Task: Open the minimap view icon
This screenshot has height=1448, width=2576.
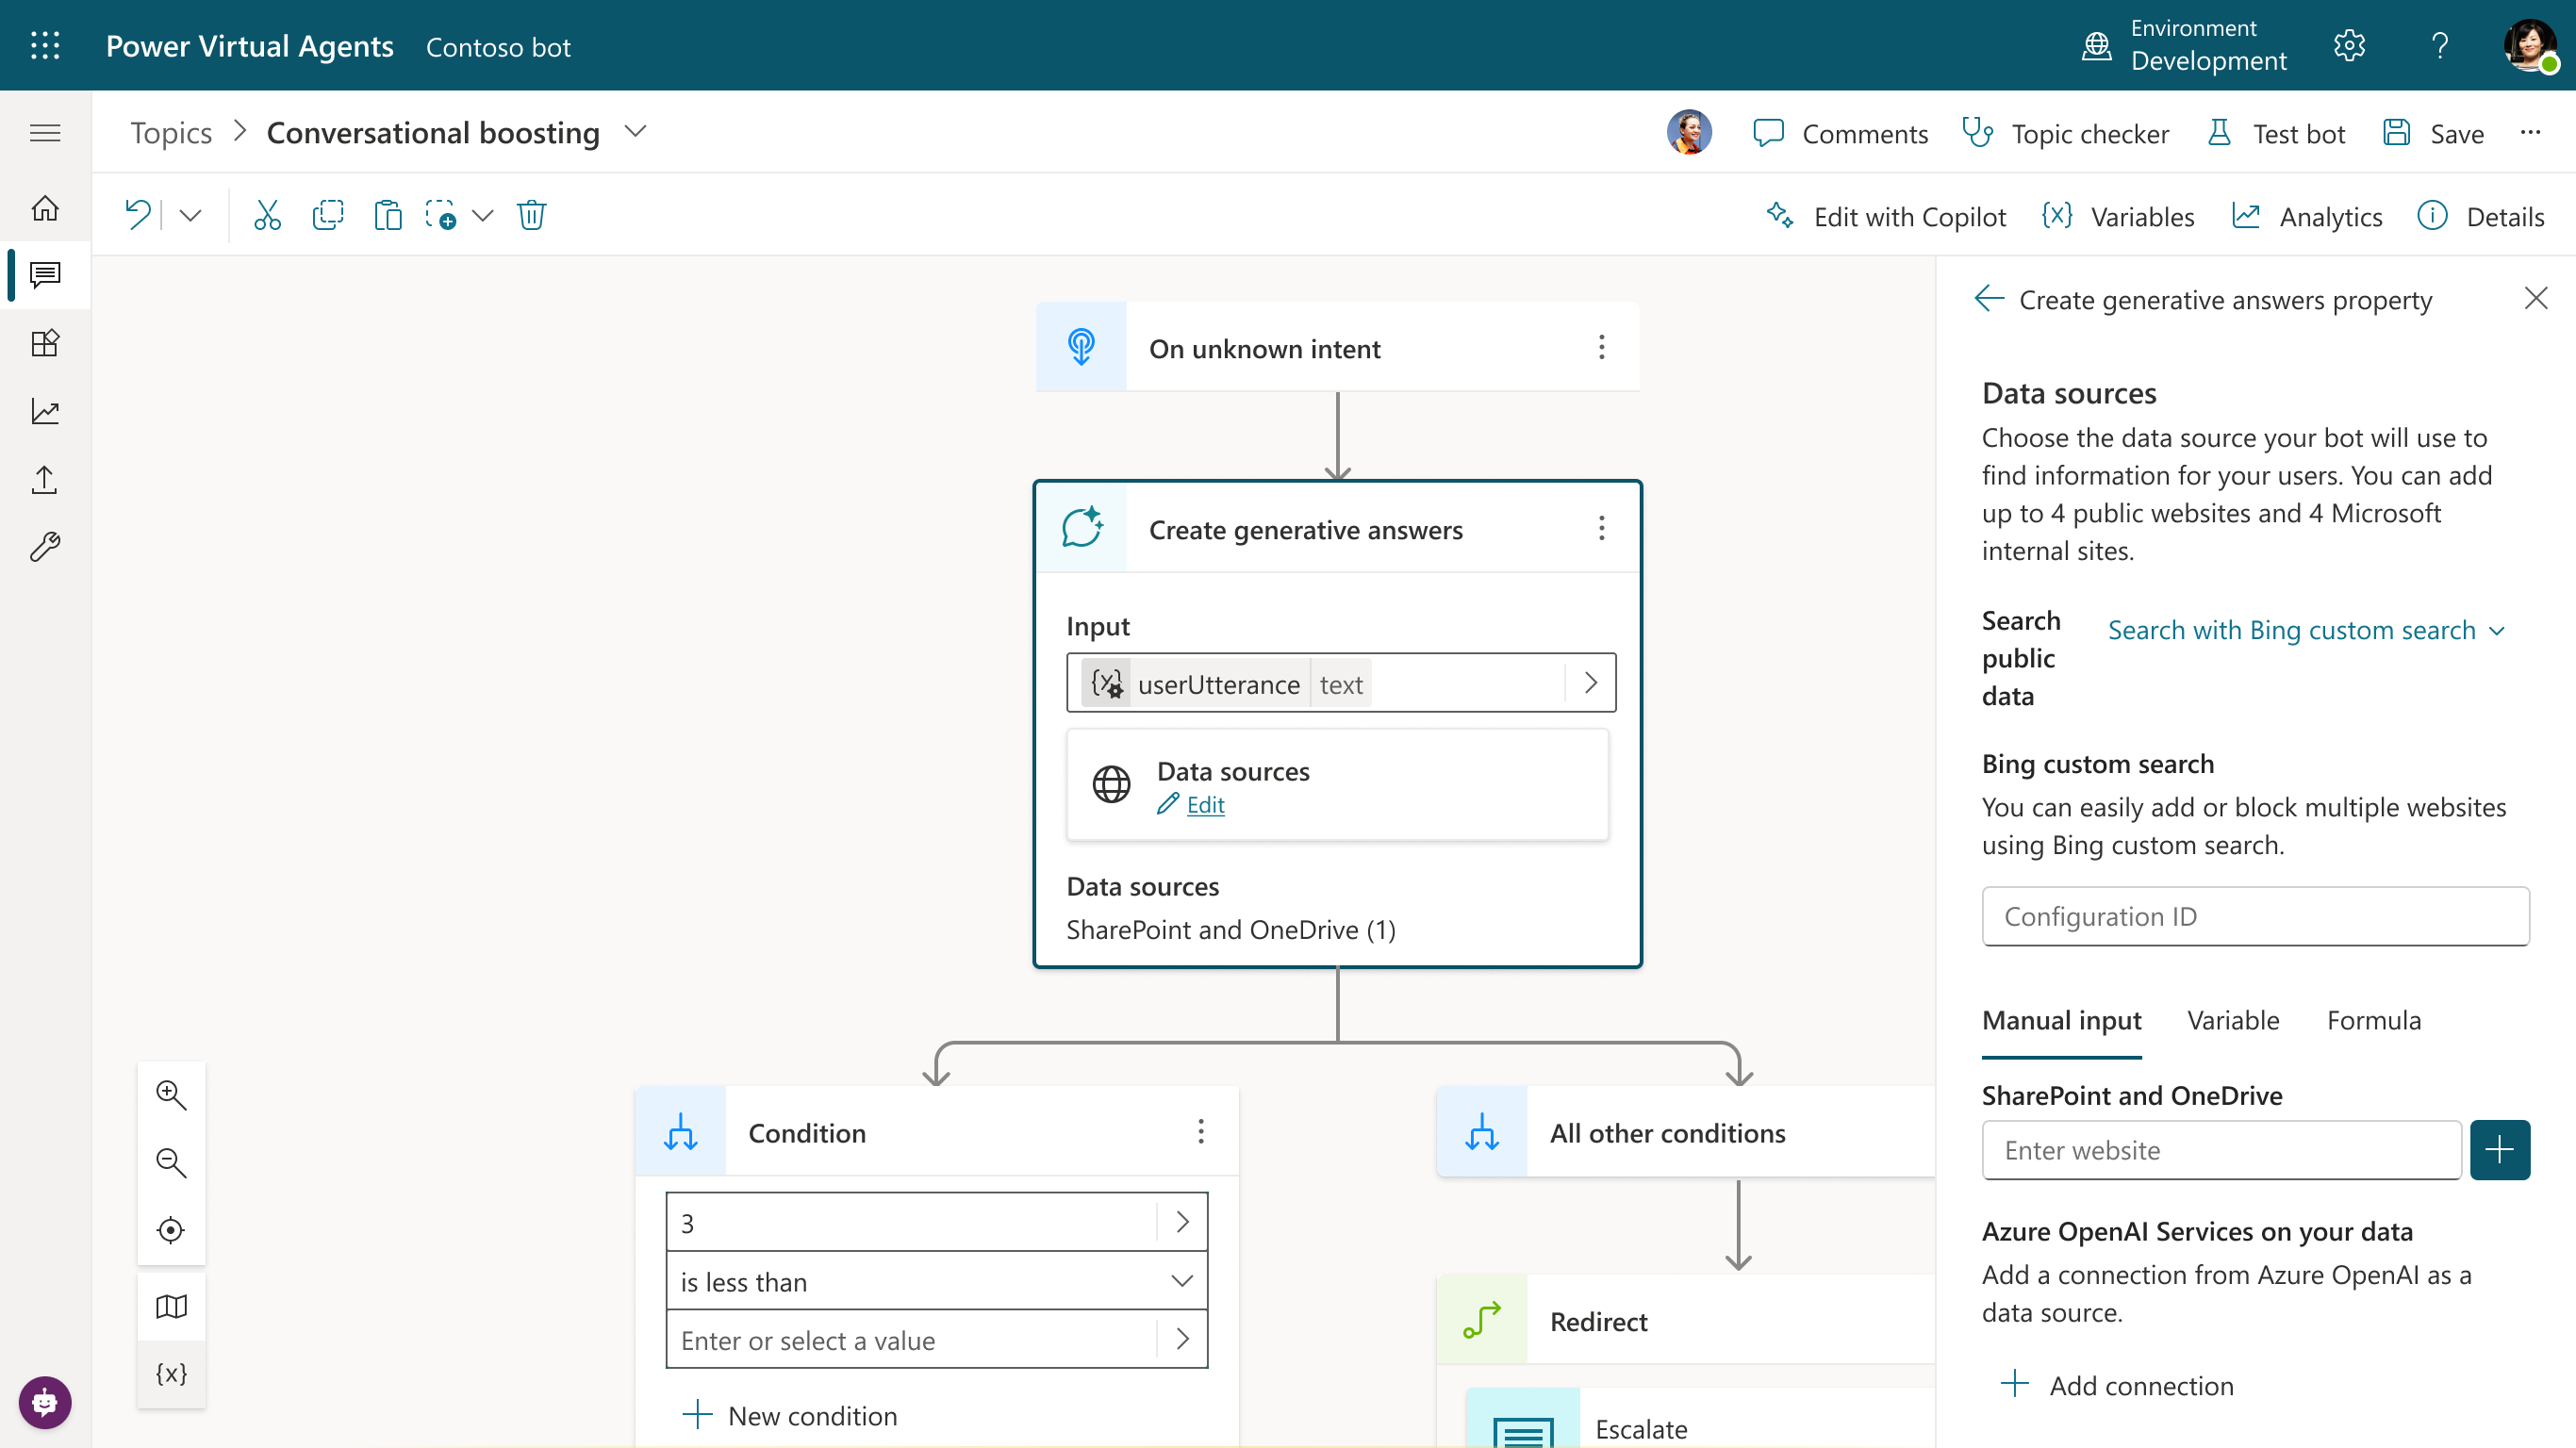Action: [x=171, y=1306]
